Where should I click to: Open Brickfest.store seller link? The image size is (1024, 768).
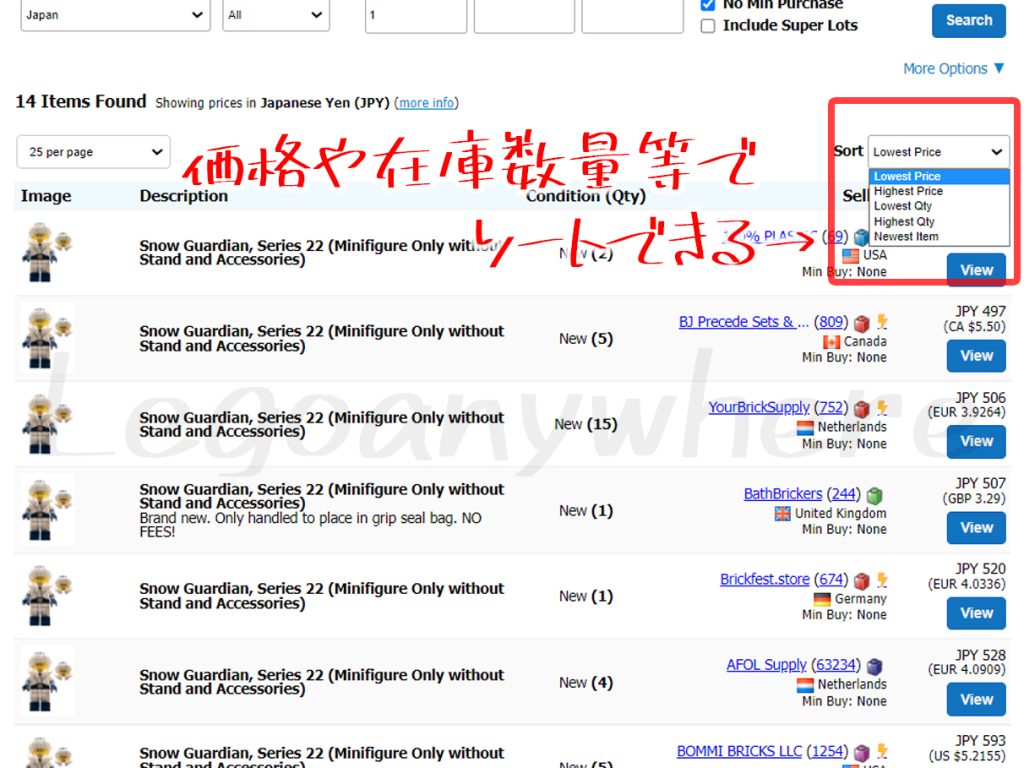point(765,579)
